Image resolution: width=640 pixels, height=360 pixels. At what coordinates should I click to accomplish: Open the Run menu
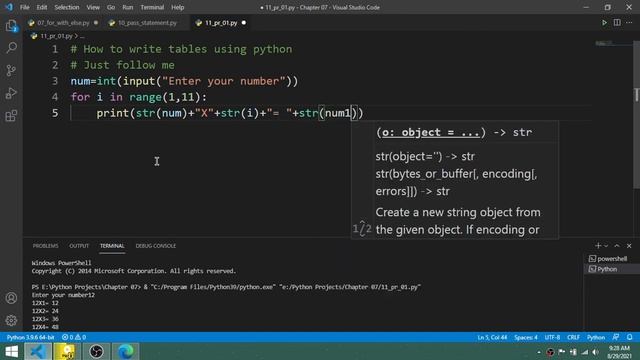tap(127, 7)
